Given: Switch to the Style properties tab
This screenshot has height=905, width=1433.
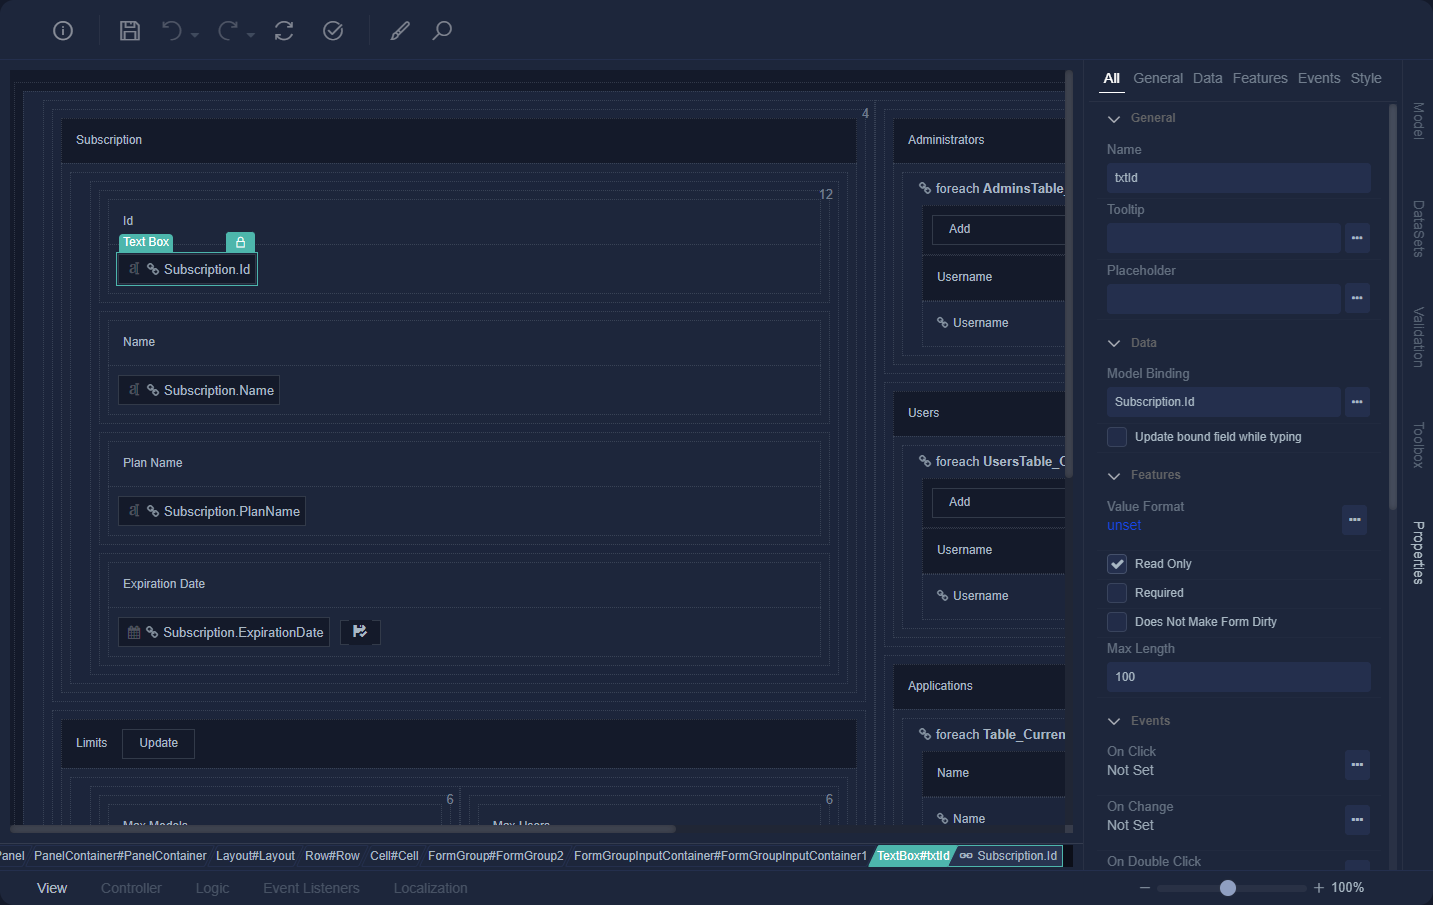Looking at the screenshot, I should coord(1365,78).
